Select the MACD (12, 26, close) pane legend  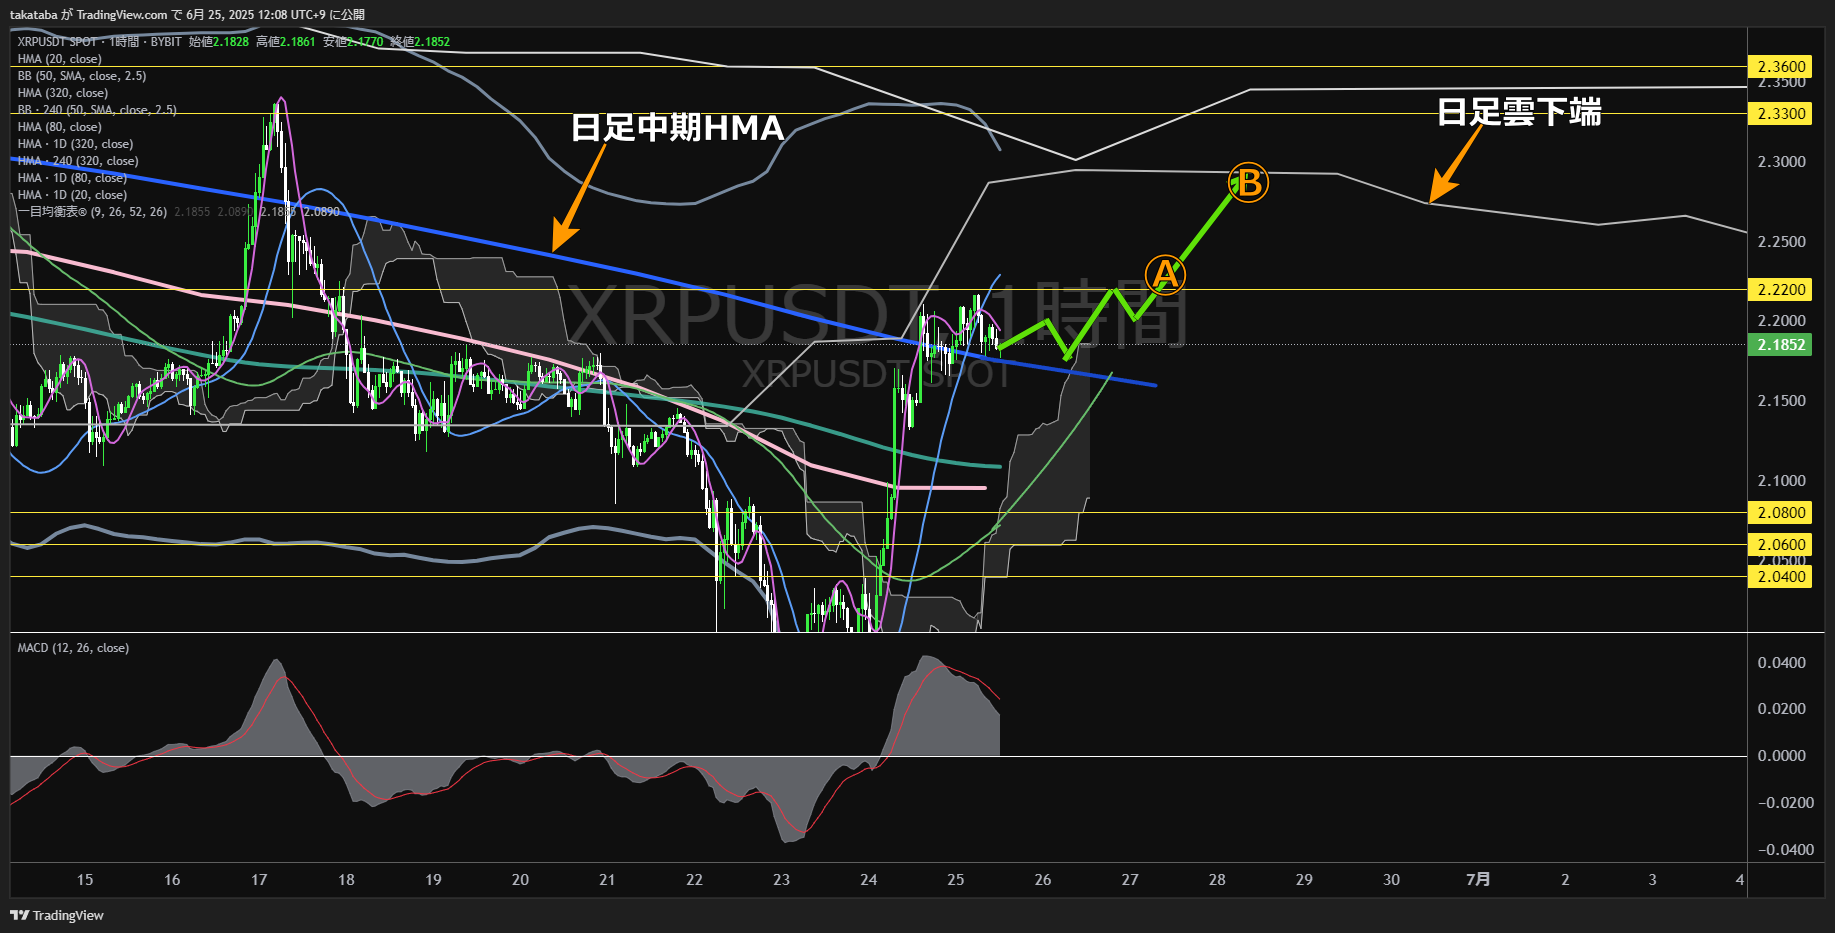[73, 648]
